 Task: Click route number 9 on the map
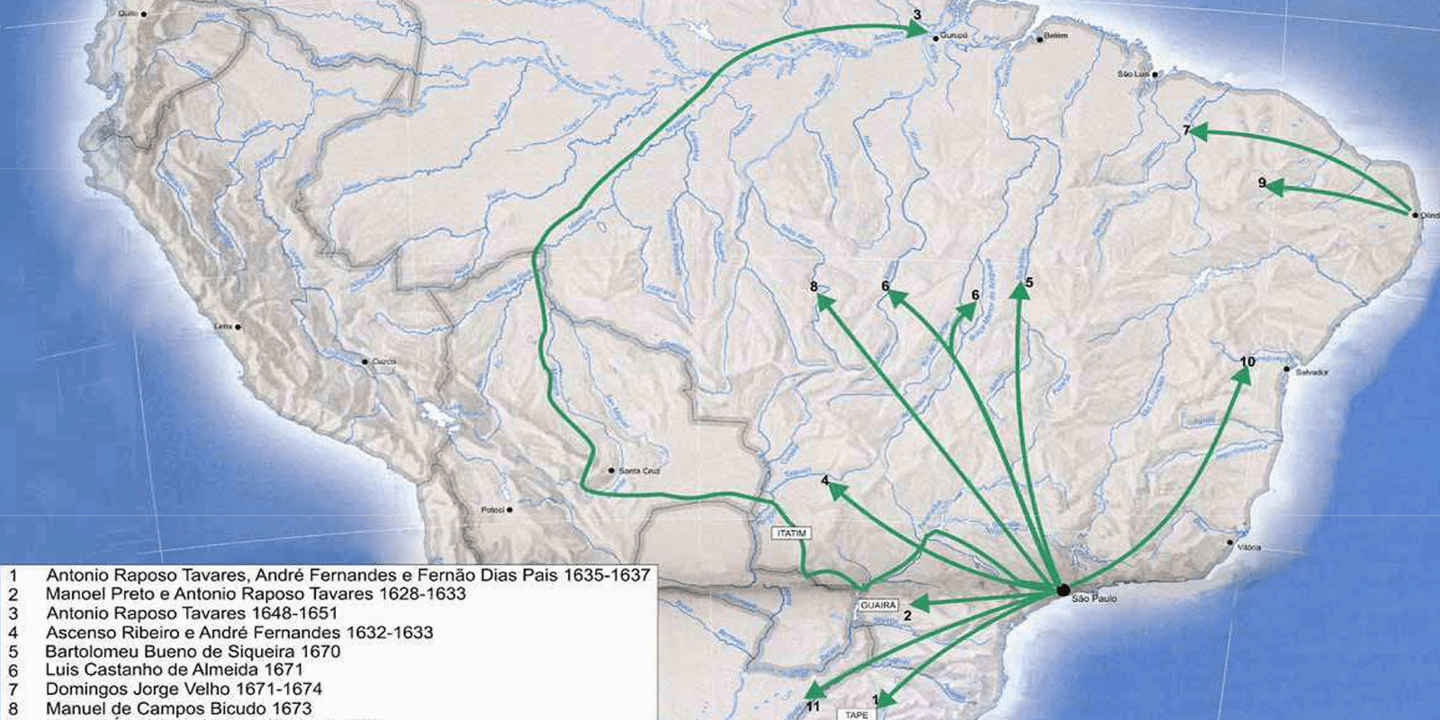[1262, 183]
